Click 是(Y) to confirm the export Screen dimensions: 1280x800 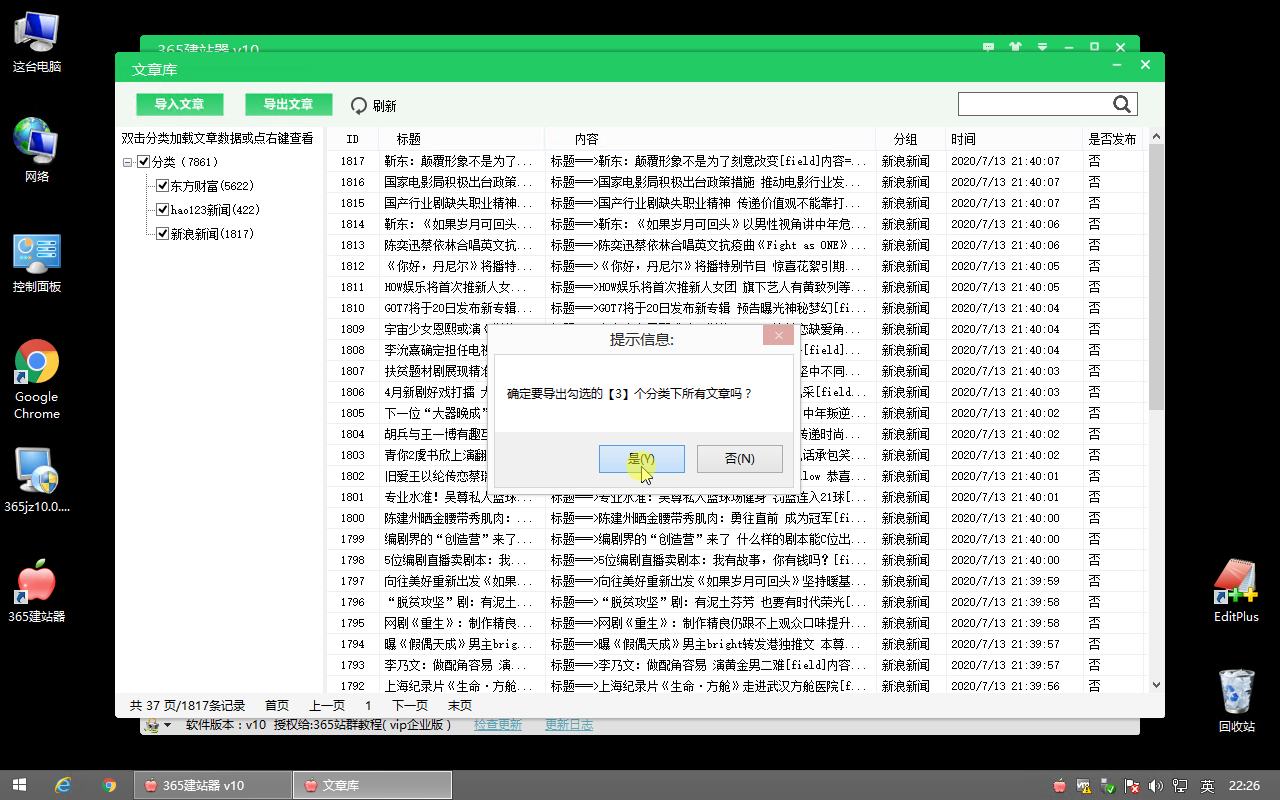pyautogui.click(x=642, y=459)
